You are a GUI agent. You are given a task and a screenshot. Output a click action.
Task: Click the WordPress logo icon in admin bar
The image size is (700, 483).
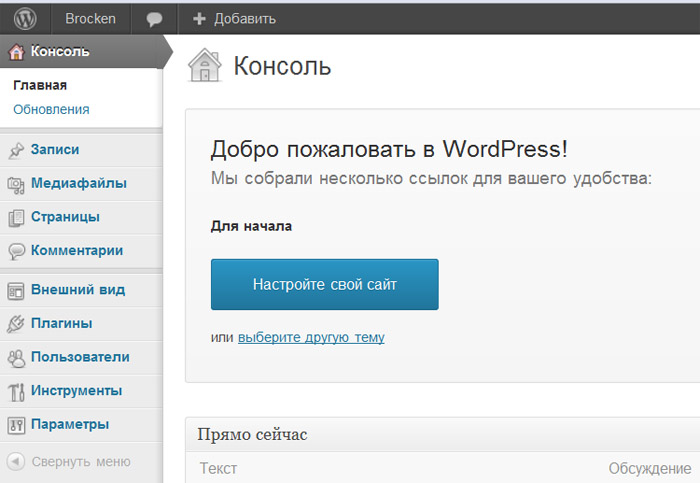[x=25, y=19]
